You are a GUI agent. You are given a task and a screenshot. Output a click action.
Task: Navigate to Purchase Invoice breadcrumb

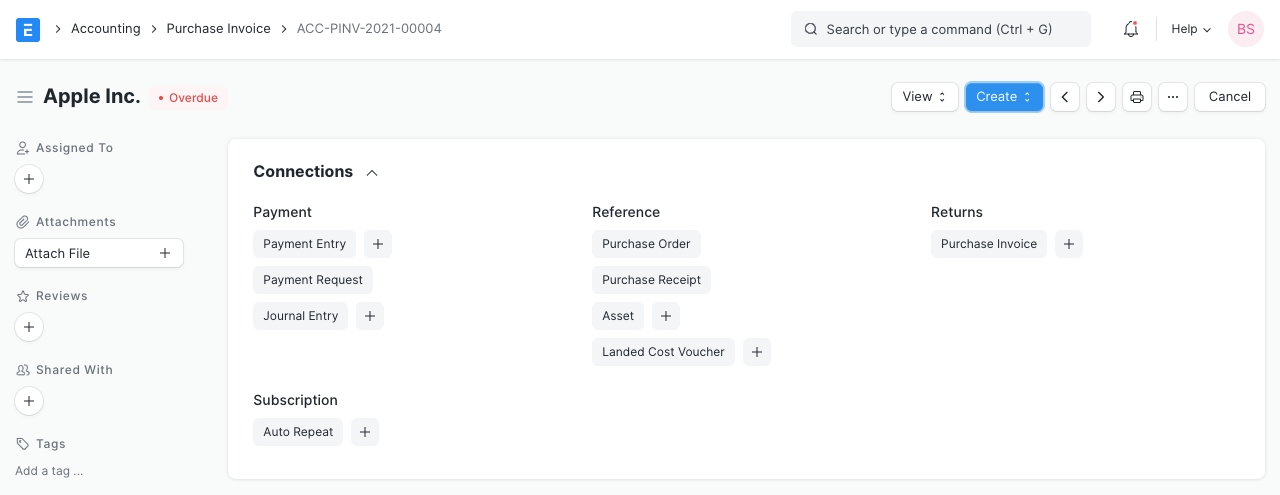(218, 29)
